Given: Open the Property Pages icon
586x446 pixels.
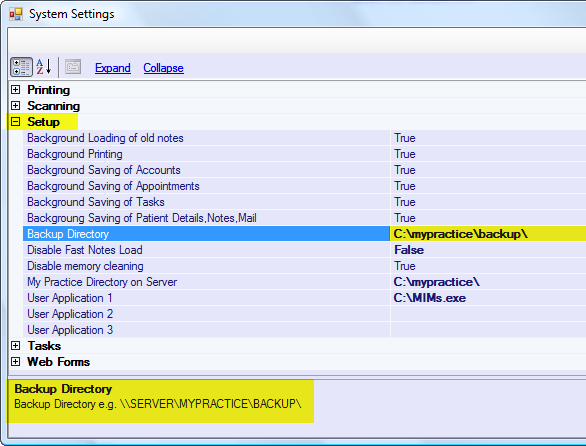Looking at the screenshot, I should (73, 67).
